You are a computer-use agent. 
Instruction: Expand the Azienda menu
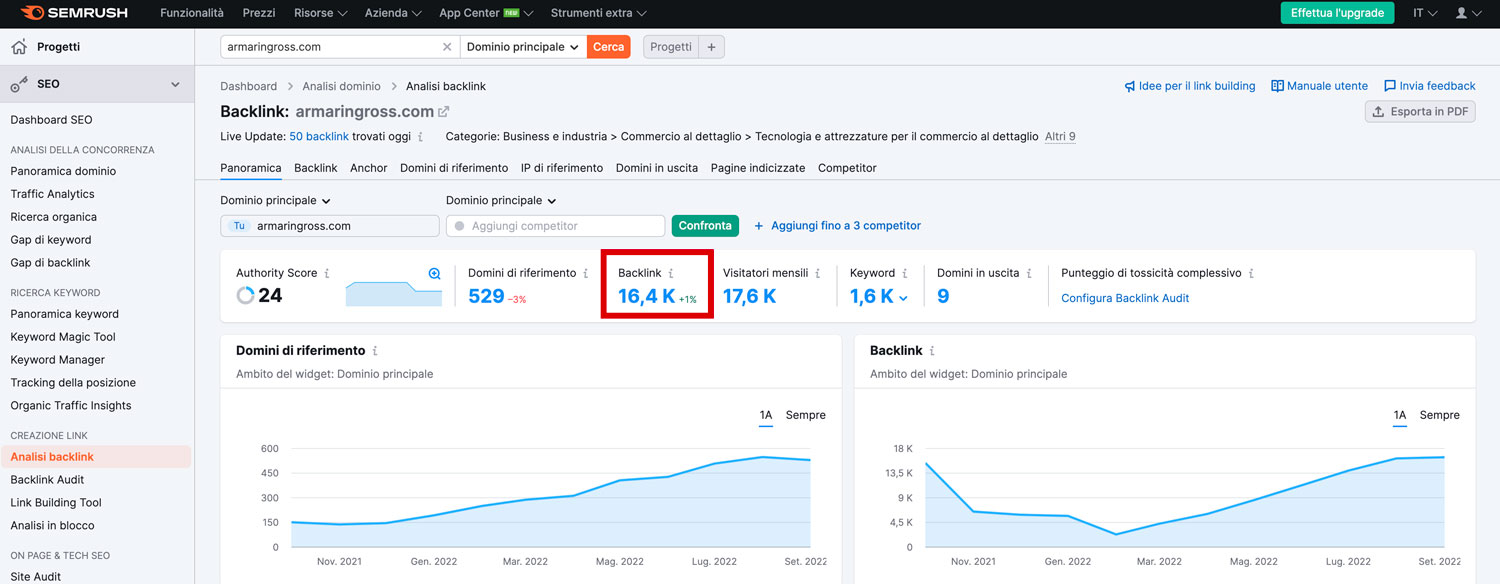(392, 13)
